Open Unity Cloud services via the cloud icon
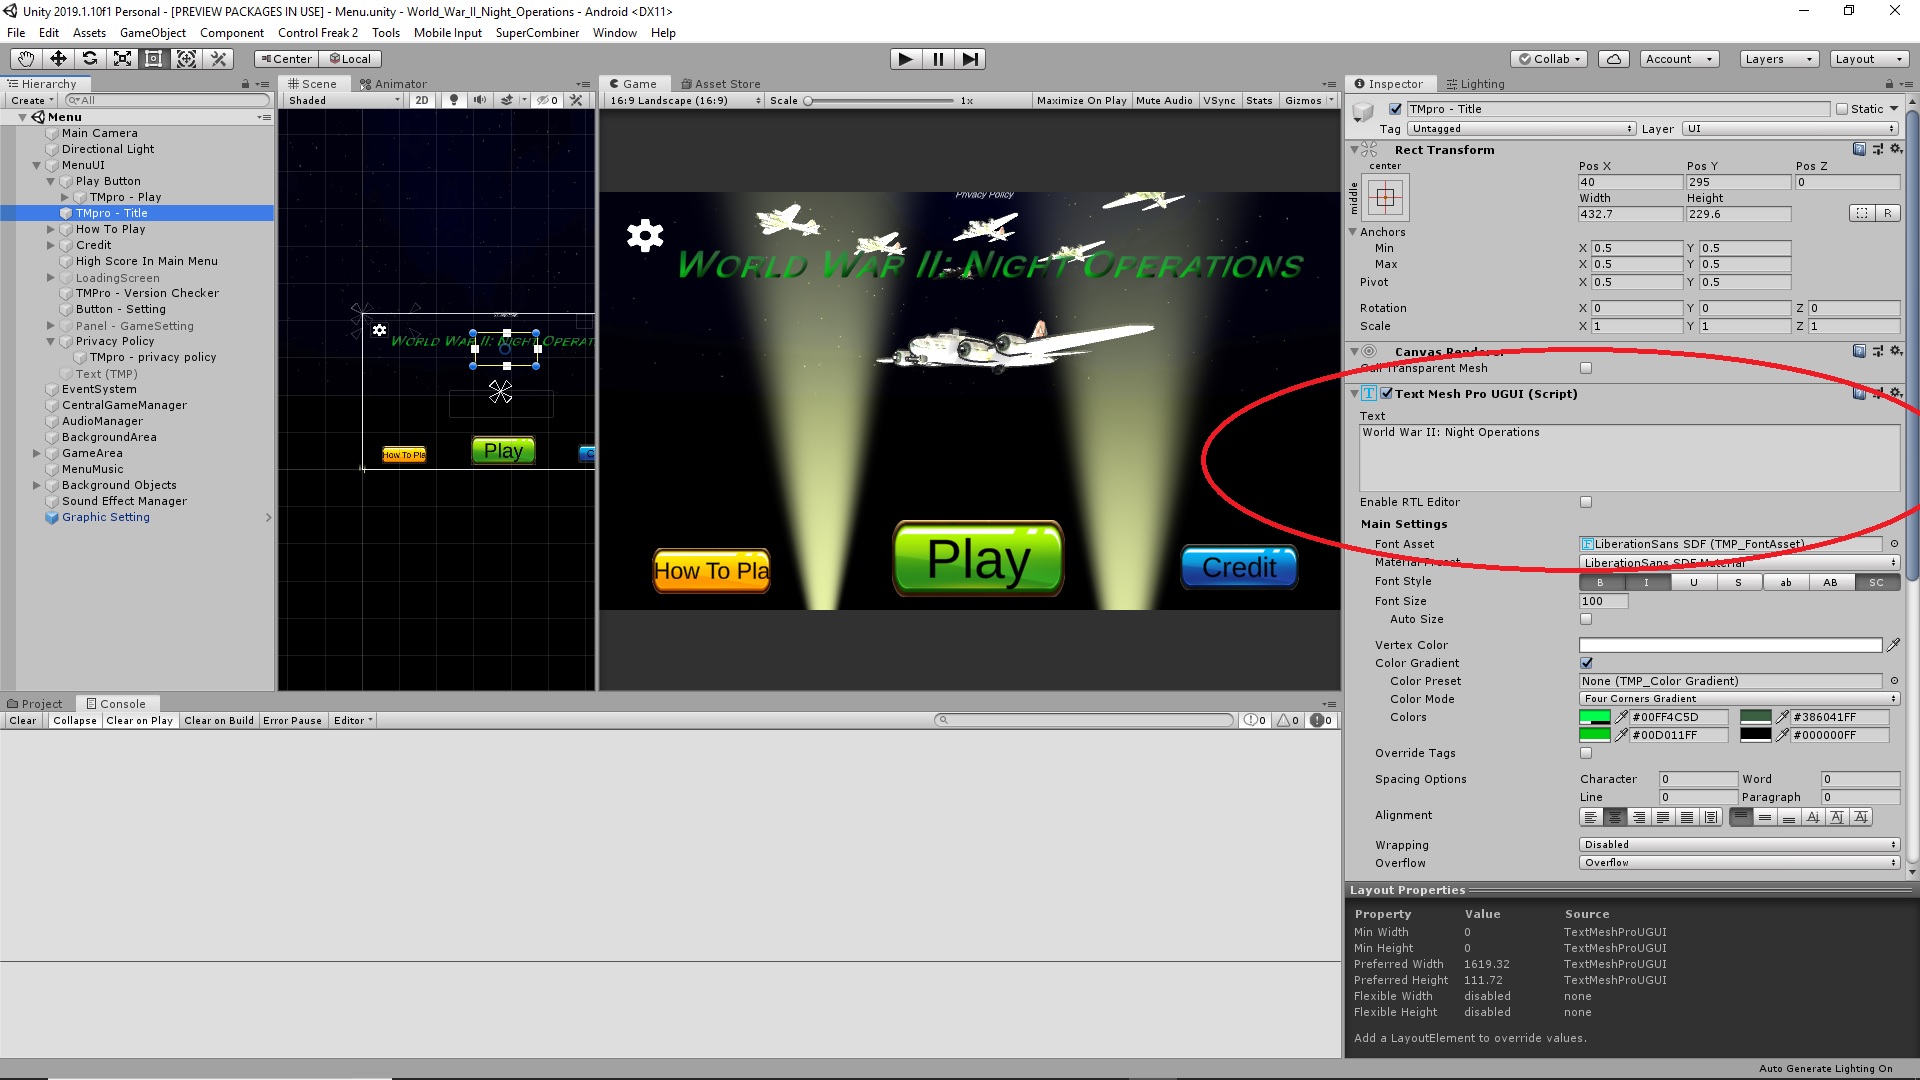The height and width of the screenshot is (1080, 1920). [x=1613, y=58]
